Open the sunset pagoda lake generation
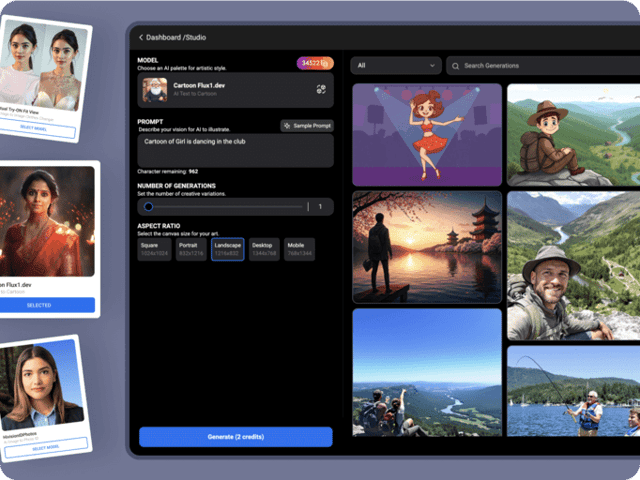Screen dimensions: 640x480 tap(427, 247)
